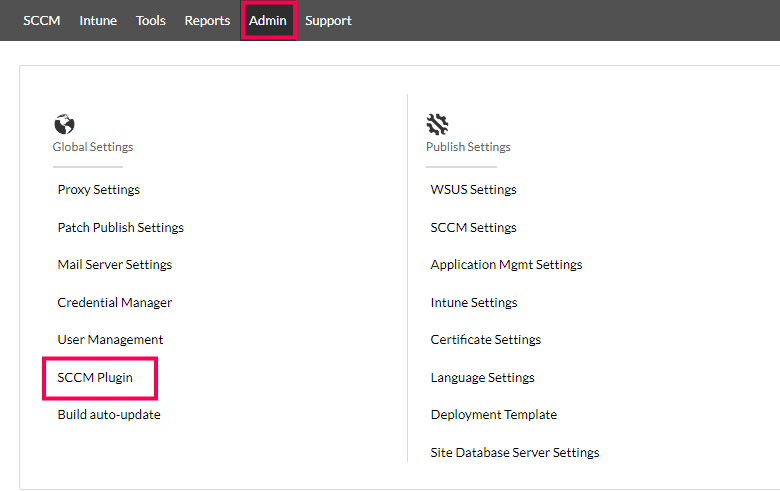Click the Global Settings heading text

coord(93,147)
